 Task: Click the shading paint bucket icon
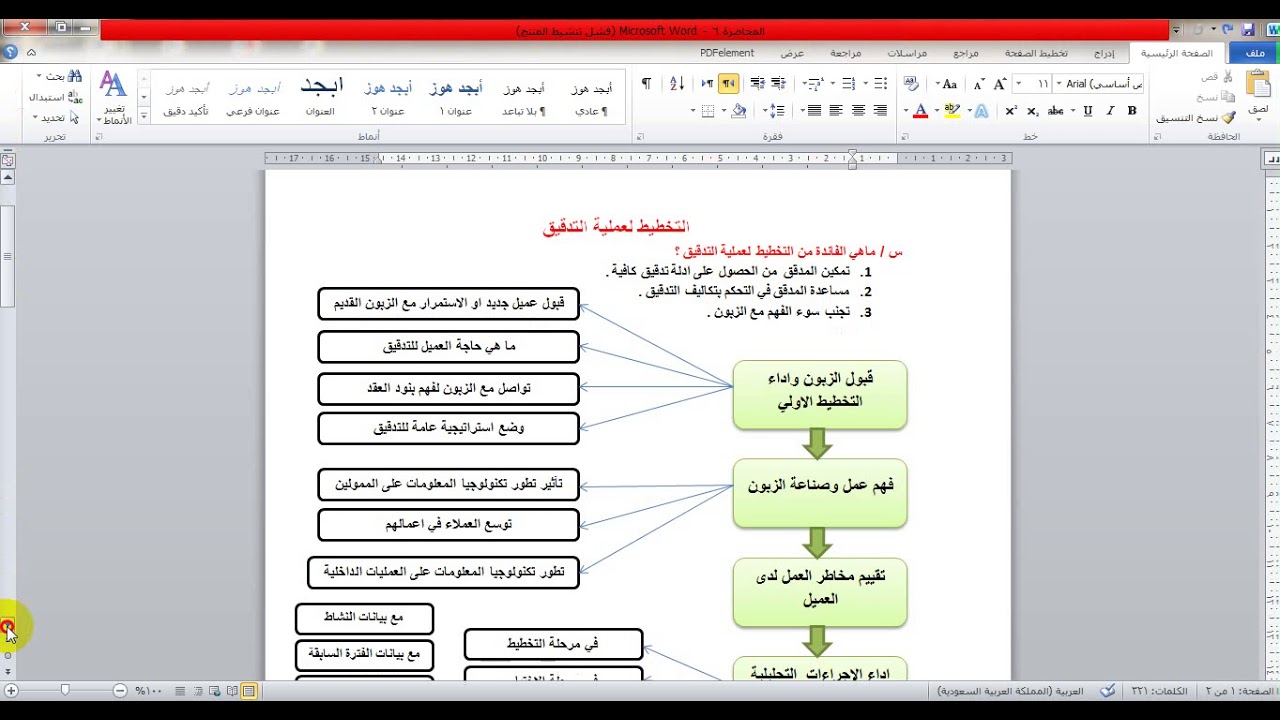738,111
